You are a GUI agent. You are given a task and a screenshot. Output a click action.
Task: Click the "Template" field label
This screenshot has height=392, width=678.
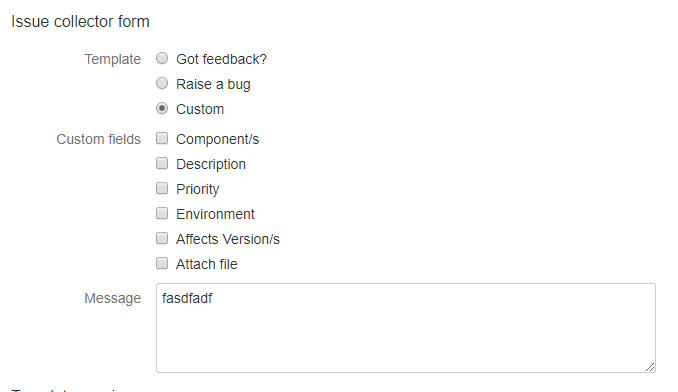click(x=112, y=59)
